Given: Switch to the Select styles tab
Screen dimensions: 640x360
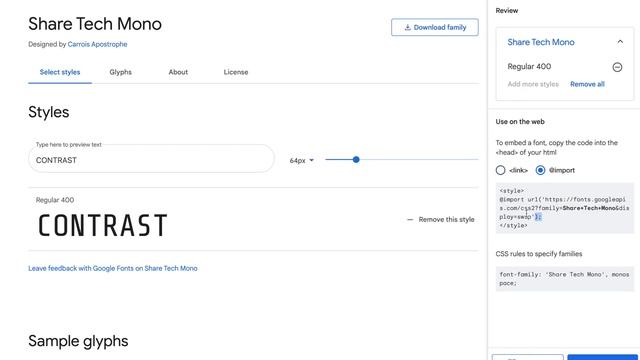Looking at the screenshot, I should [x=60, y=72].
